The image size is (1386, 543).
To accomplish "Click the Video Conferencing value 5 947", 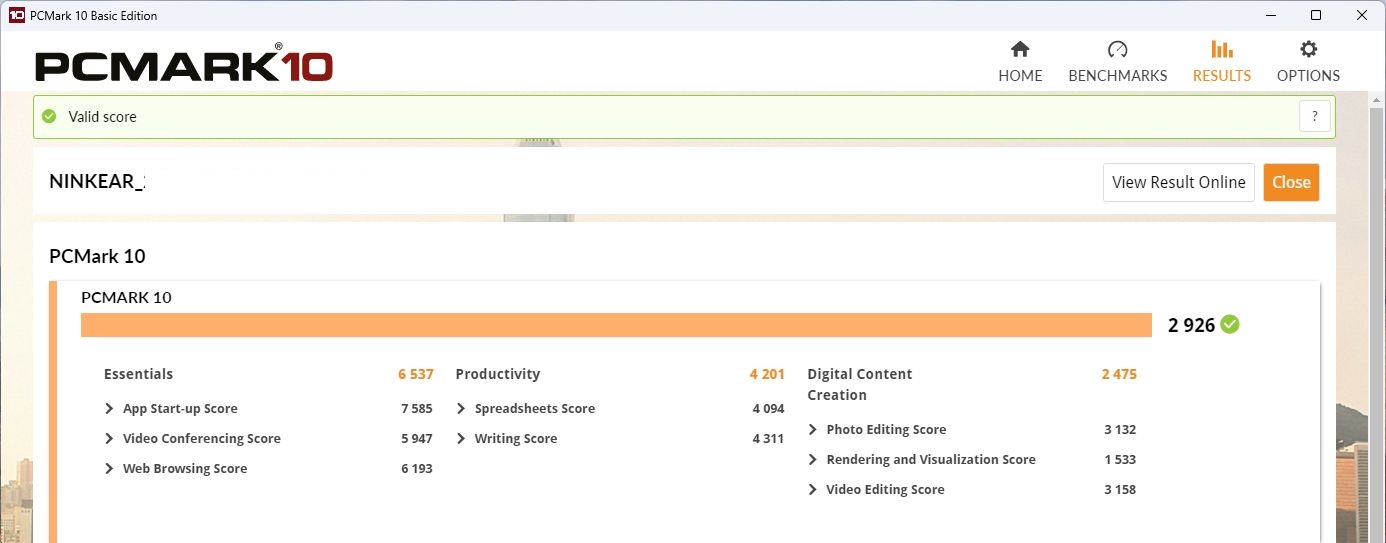I will click(x=416, y=439).
